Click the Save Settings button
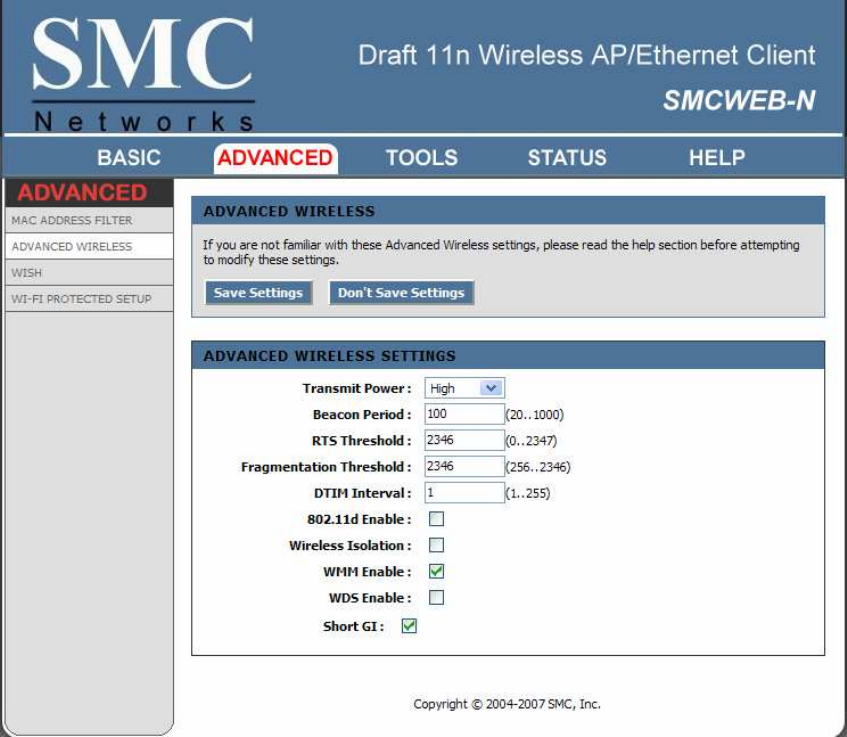 tap(258, 292)
